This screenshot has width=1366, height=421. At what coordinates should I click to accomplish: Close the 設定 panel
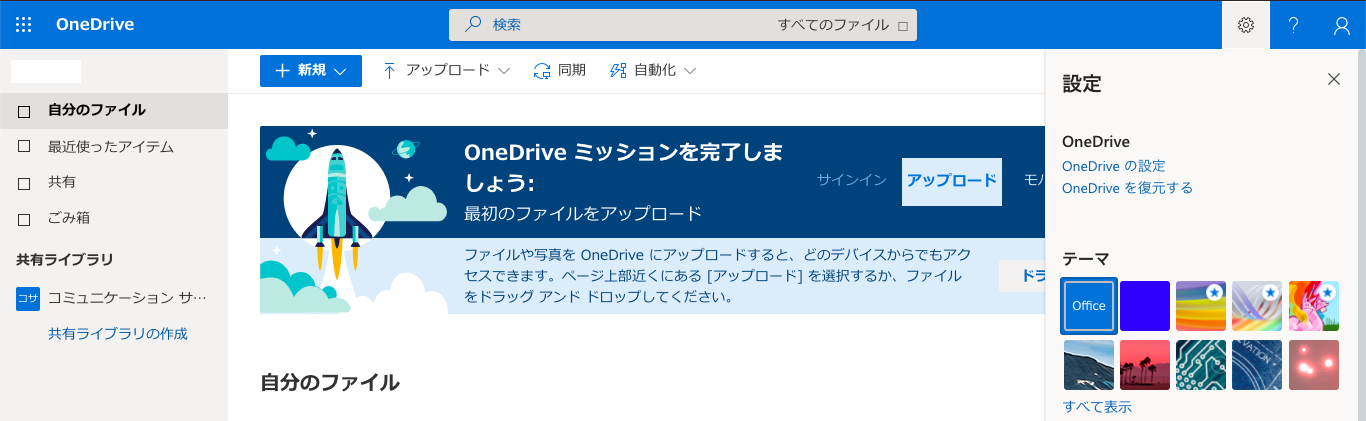click(x=1333, y=79)
